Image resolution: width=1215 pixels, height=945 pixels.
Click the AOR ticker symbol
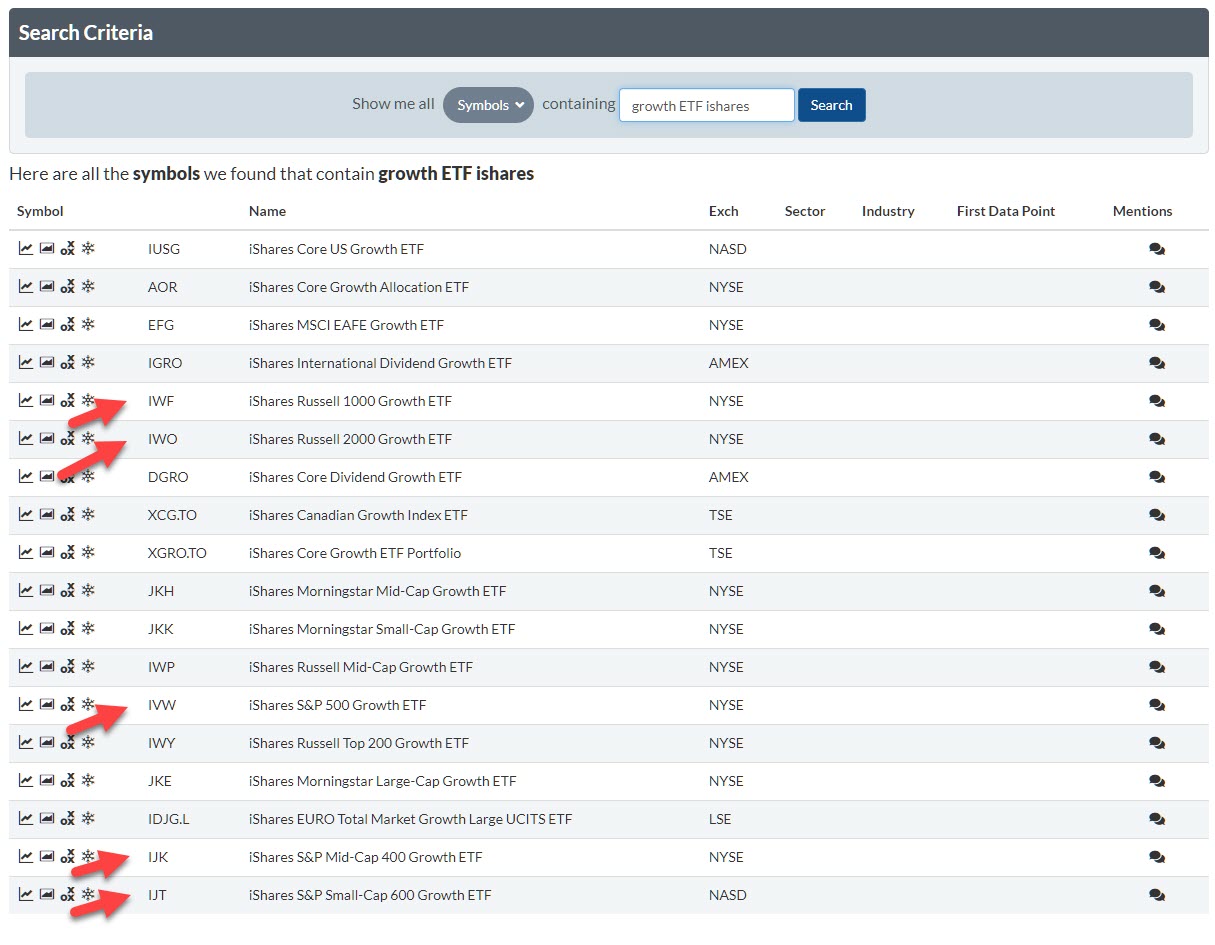pyautogui.click(x=163, y=287)
